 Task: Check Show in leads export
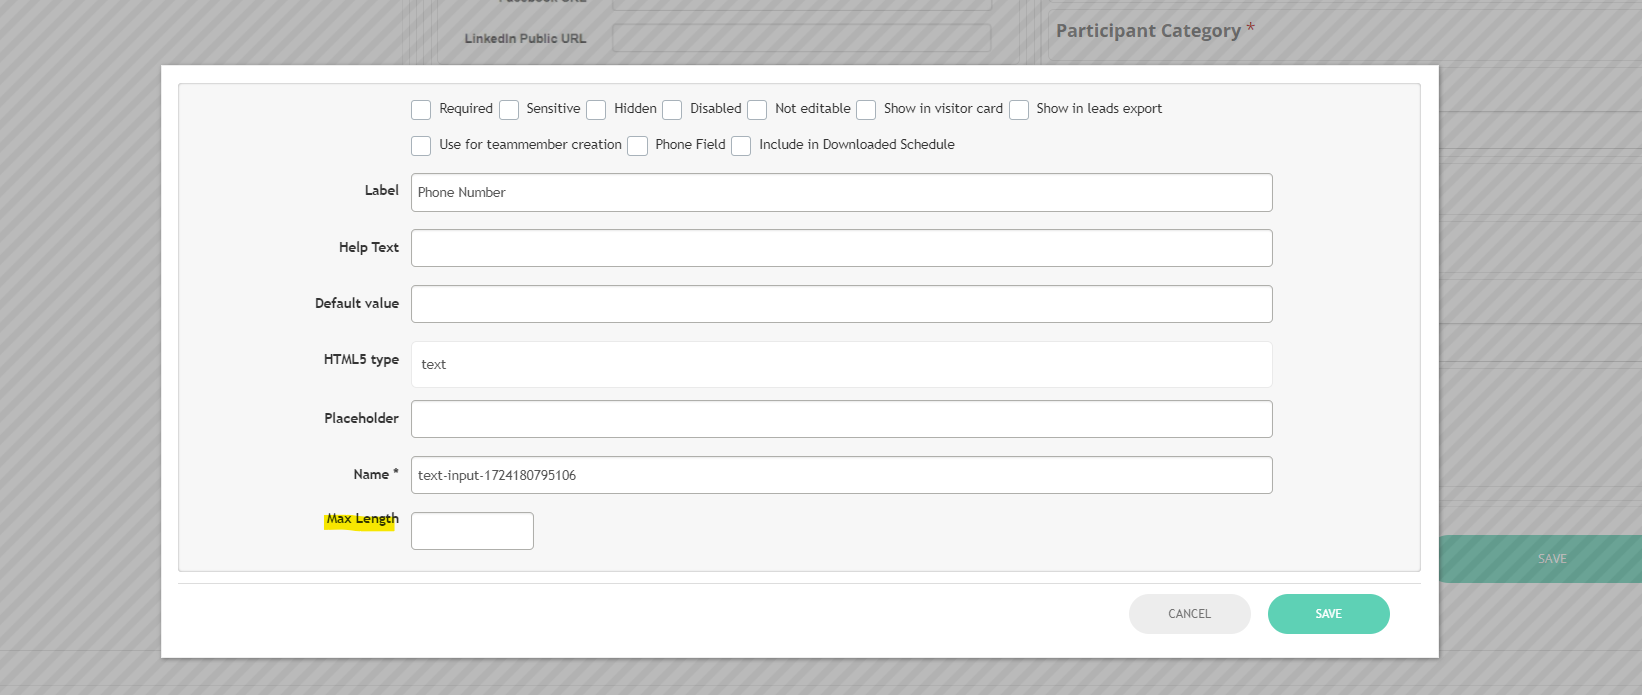point(1019,110)
